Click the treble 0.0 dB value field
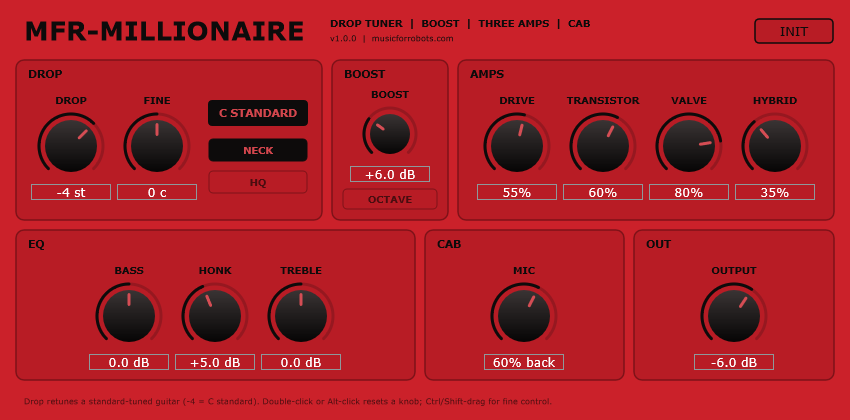The image size is (850, 420). pyautogui.click(x=301, y=362)
